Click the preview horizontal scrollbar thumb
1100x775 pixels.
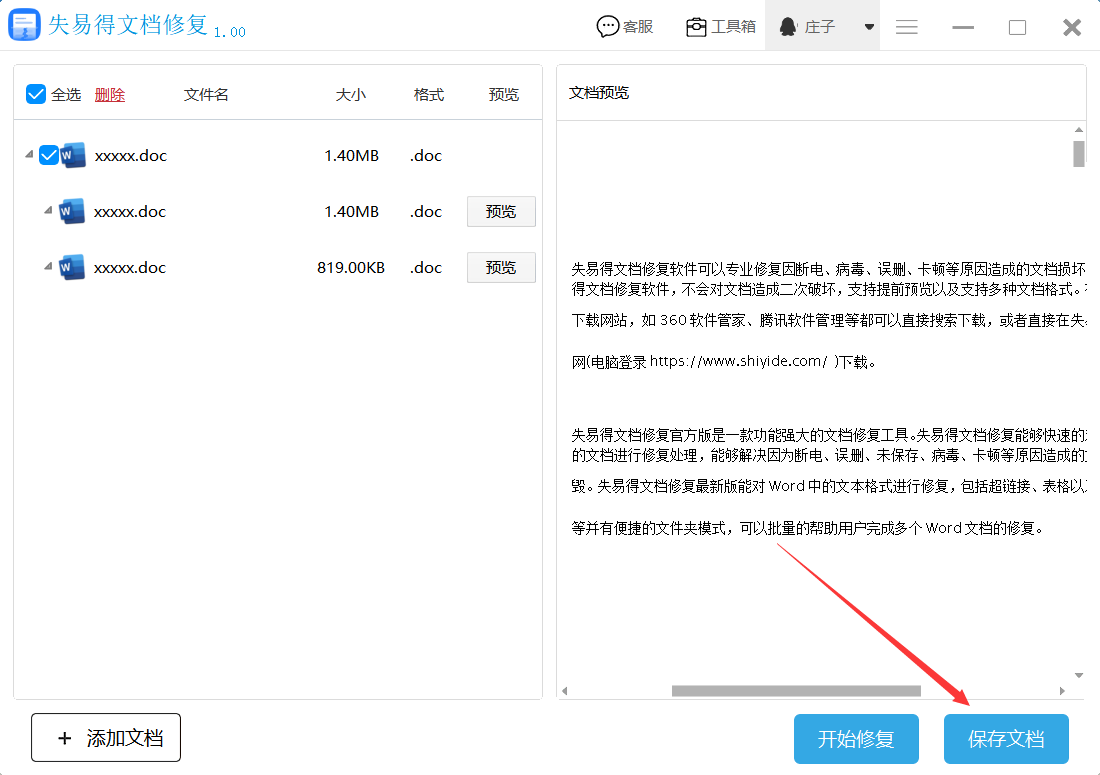pyautogui.click(x=796, y=691)
